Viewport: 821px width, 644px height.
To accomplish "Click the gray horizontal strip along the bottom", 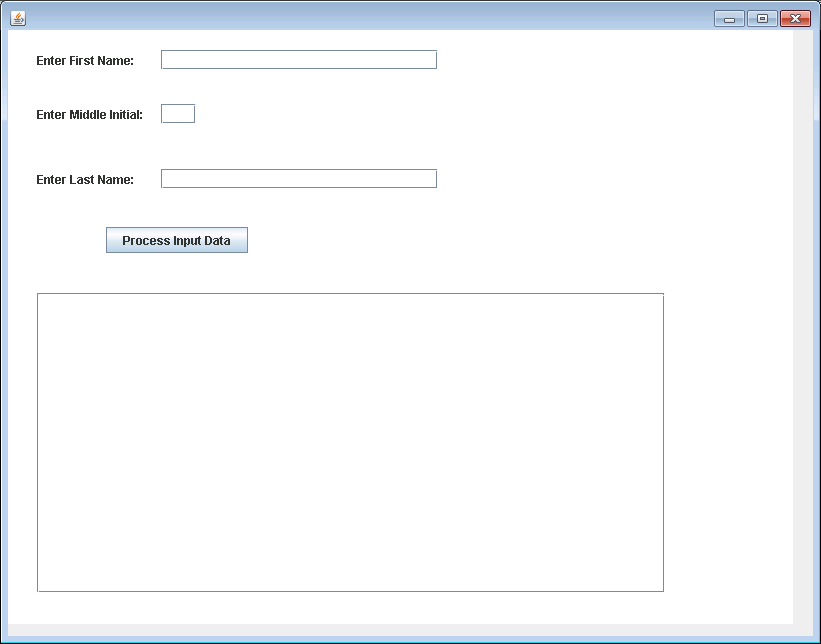I will [400, 630].
